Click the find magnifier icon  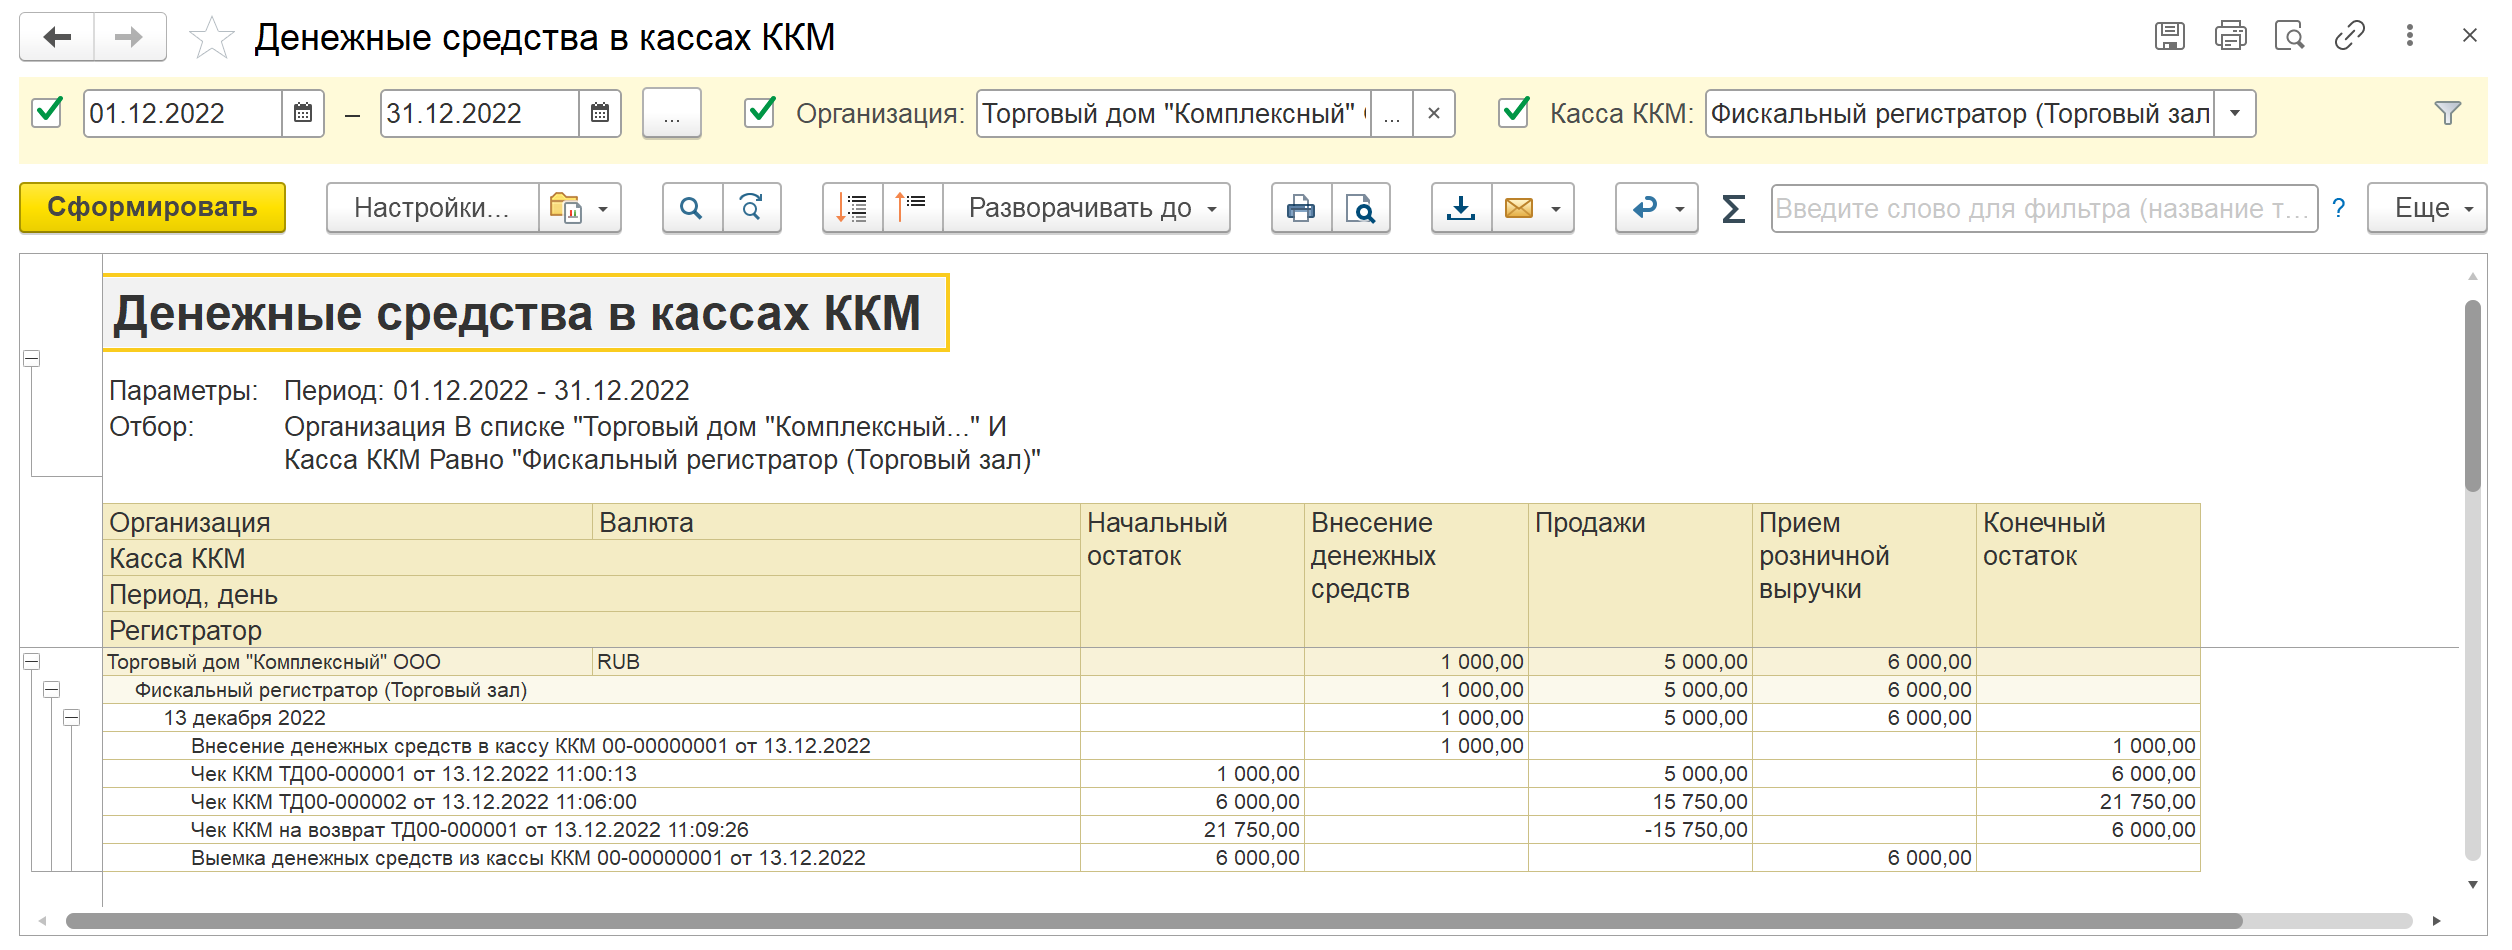click(691, 208)
